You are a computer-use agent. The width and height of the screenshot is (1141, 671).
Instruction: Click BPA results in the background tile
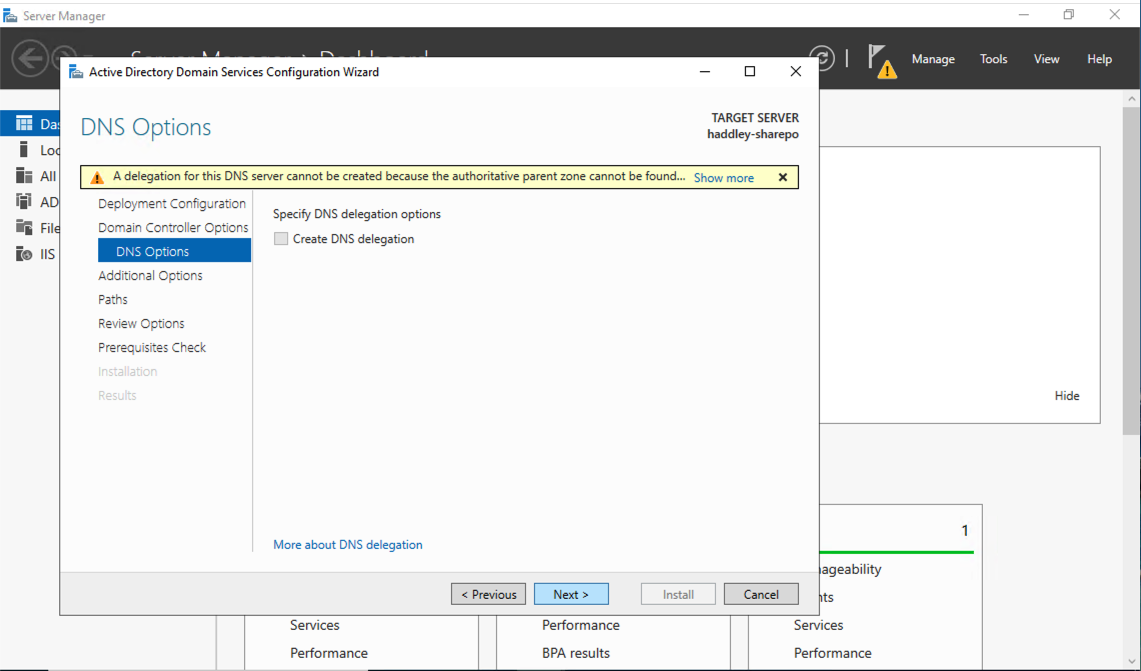click(576, 653)
